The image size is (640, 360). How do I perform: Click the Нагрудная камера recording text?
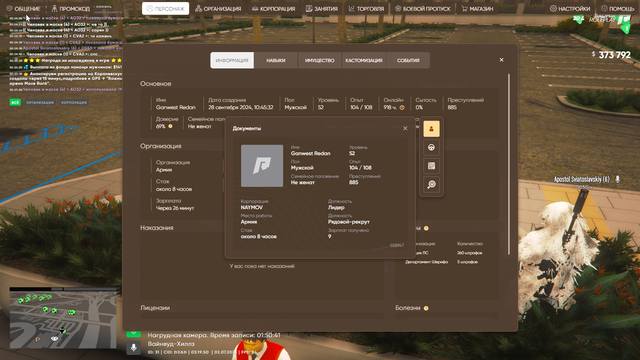tap(214, 335)
